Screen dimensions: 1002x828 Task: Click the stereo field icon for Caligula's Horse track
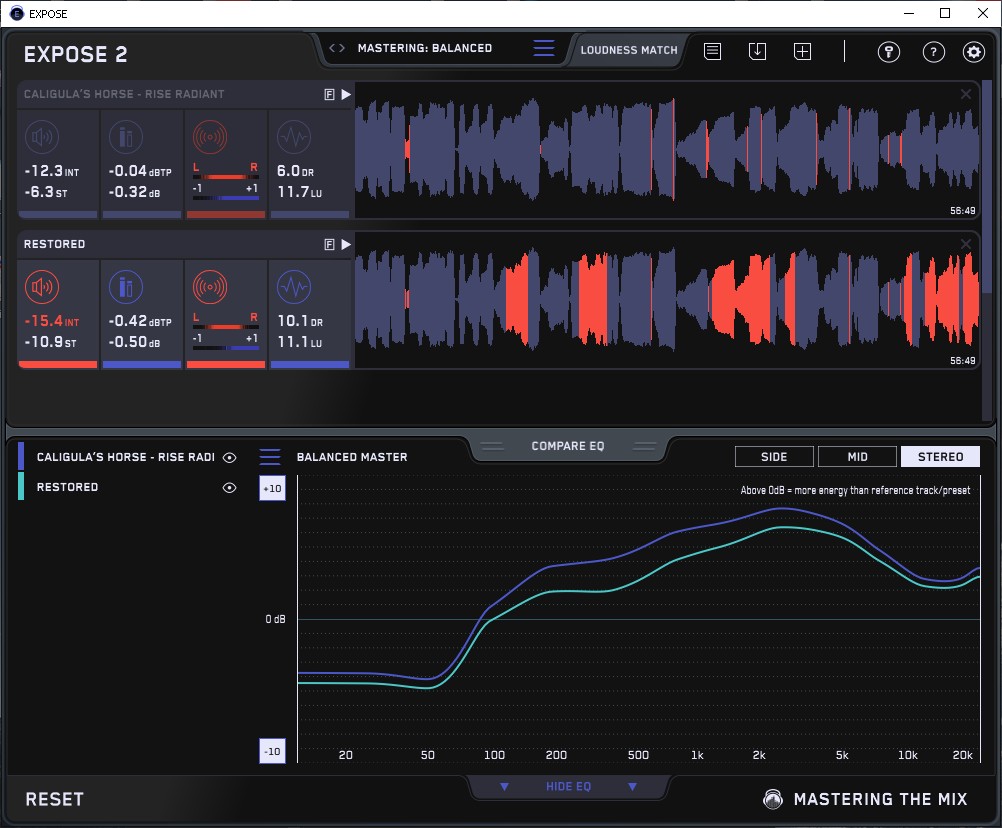[x=210, y=137]
